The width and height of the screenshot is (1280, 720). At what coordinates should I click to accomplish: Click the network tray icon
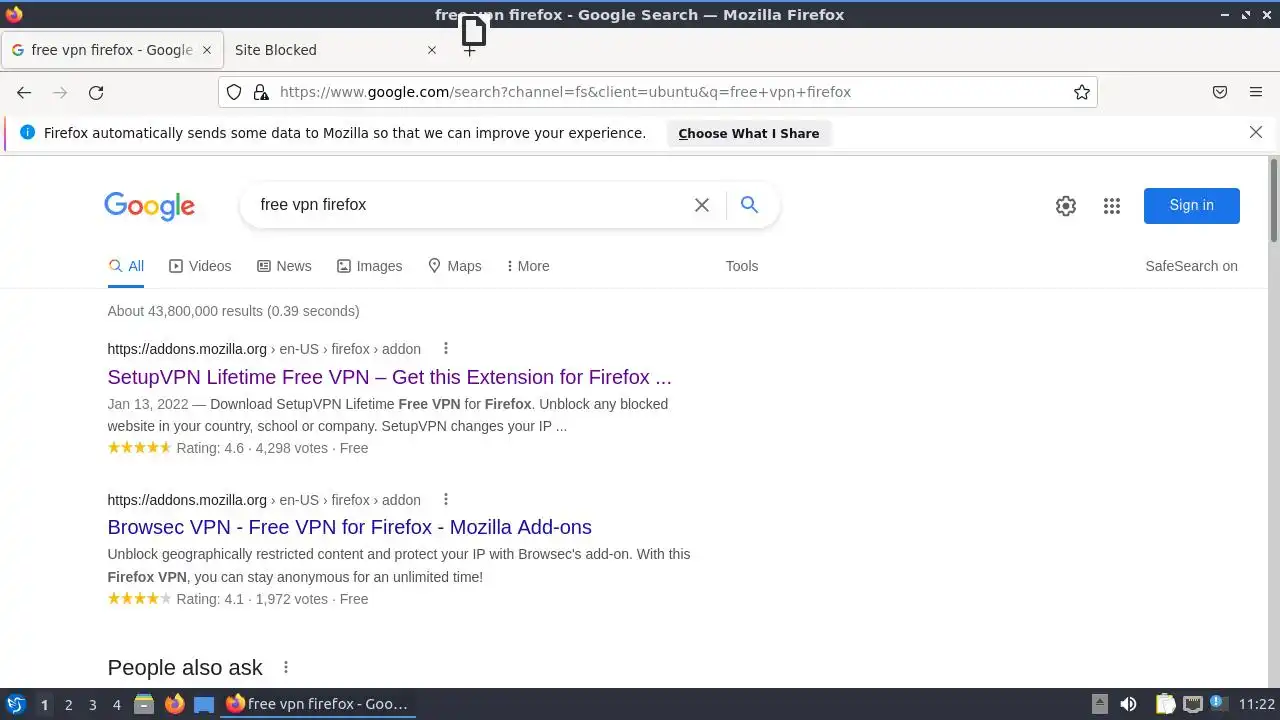(1192, 704)
